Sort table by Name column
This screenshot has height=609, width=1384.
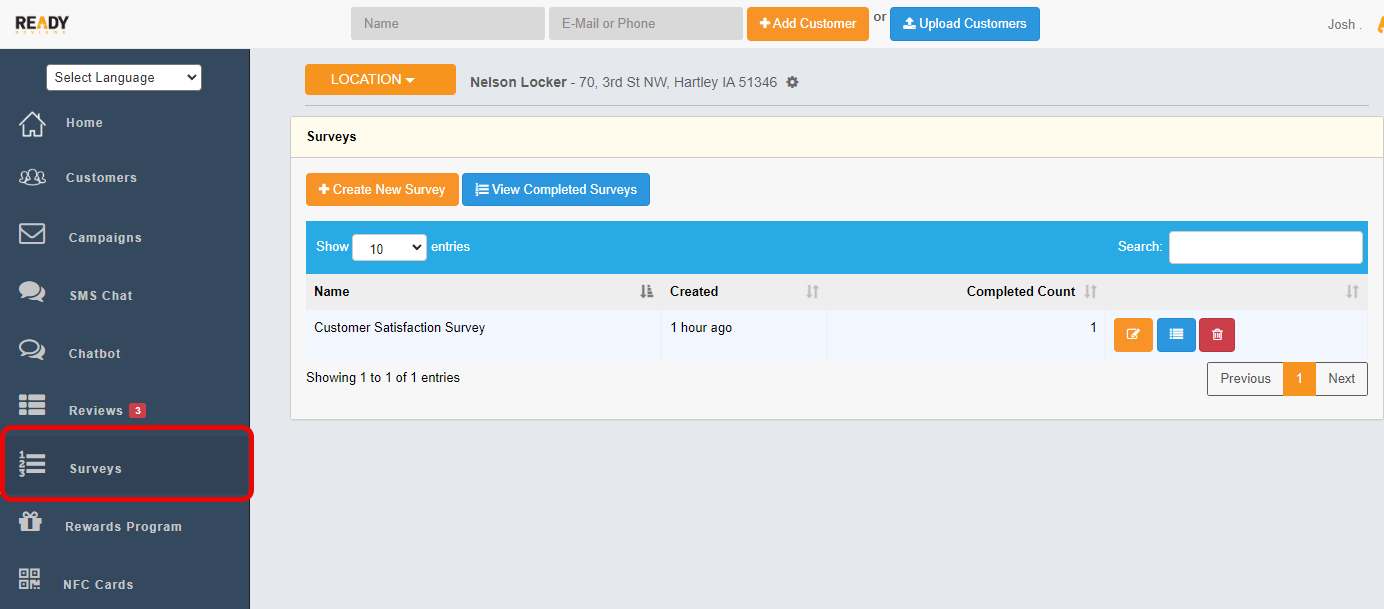[x=482, y=292]
